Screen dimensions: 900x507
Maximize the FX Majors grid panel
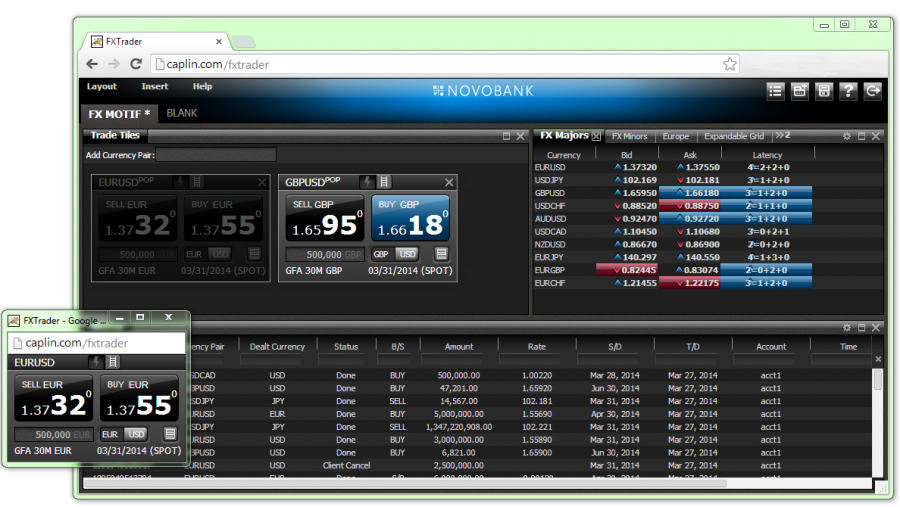pos(862,136)
